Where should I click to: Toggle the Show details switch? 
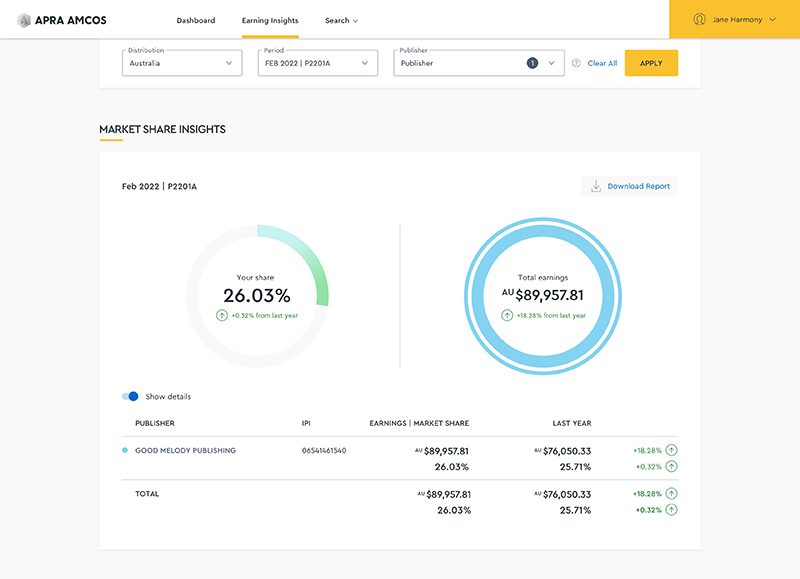[x=130, y=397]
